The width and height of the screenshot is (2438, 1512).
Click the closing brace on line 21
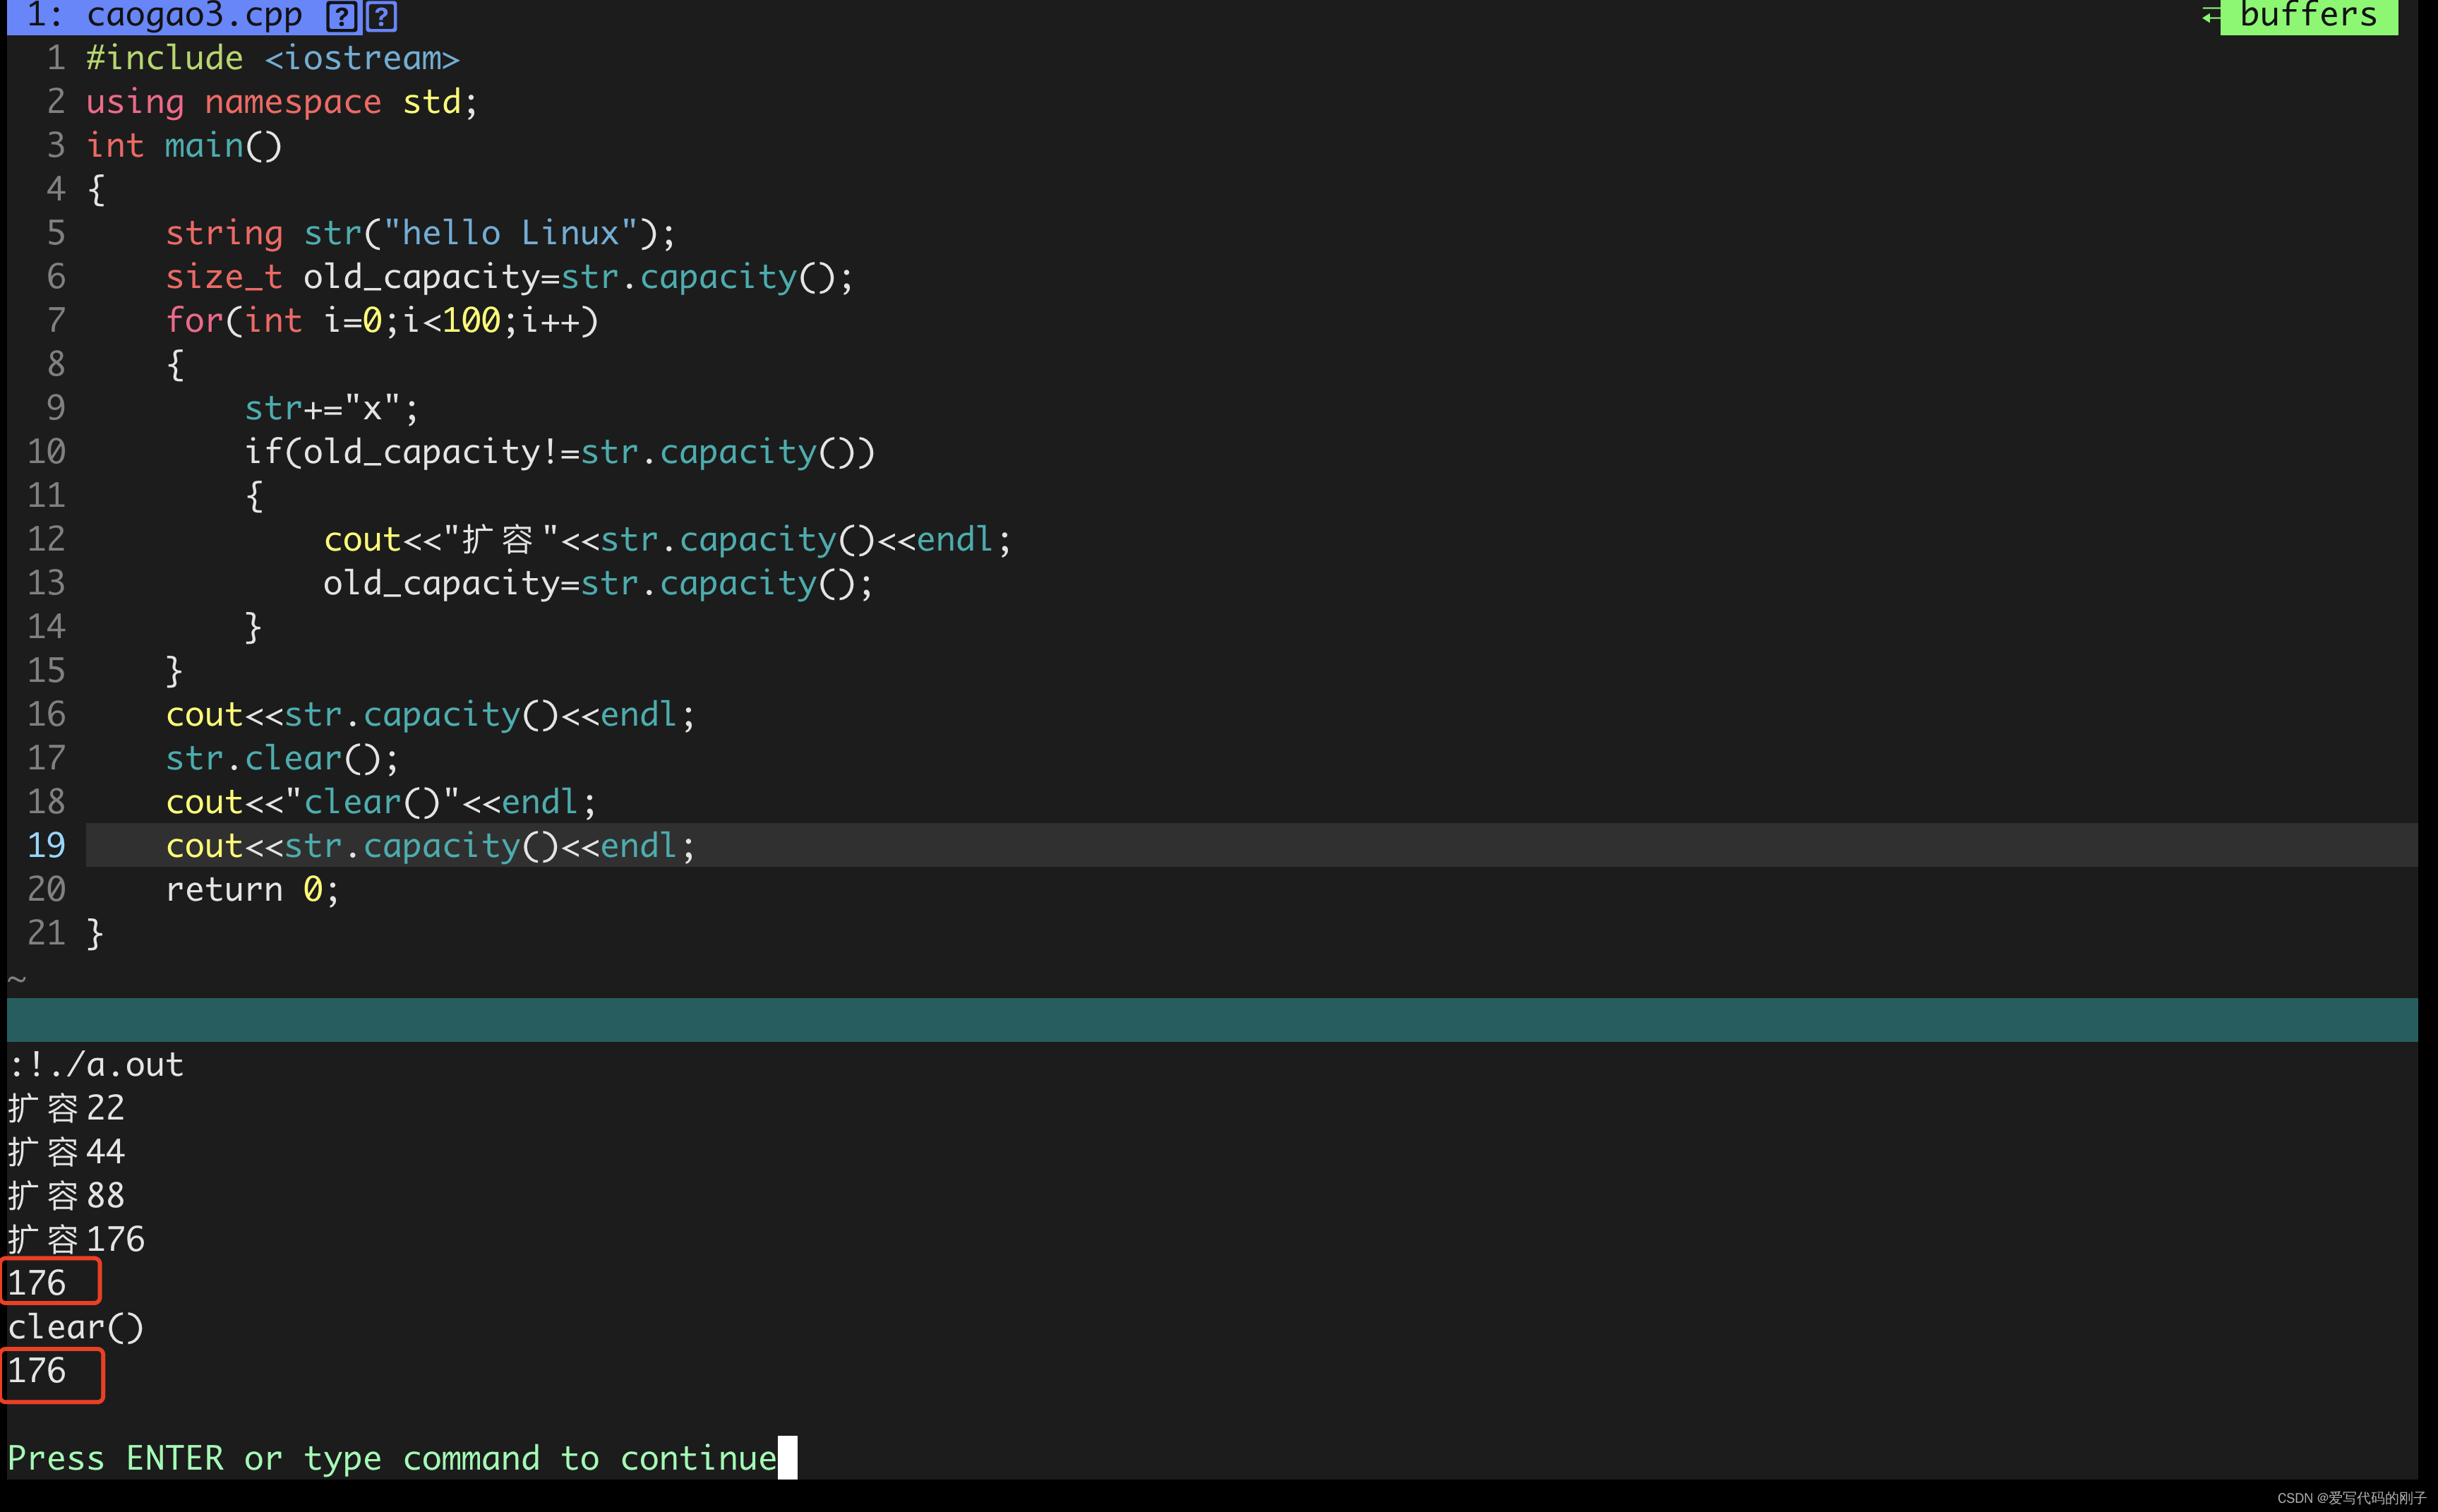95,934
